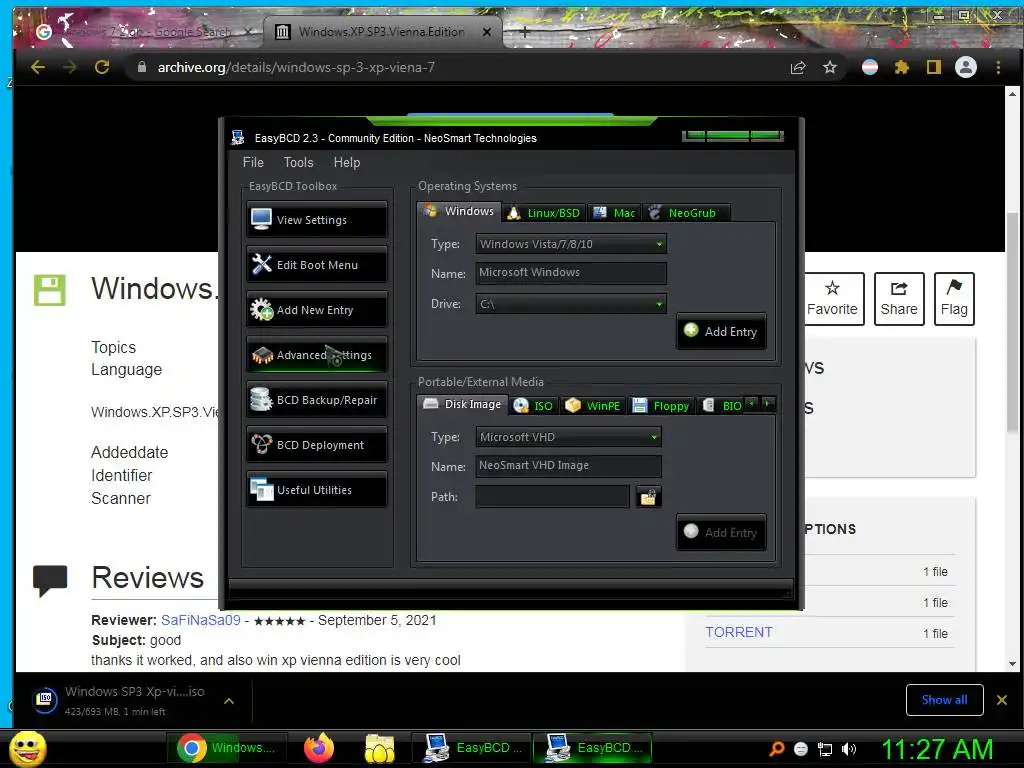This screenshot has width=1024, height=768.
Task: Flag this archive.org item
Action: click(x=954, y=299)
